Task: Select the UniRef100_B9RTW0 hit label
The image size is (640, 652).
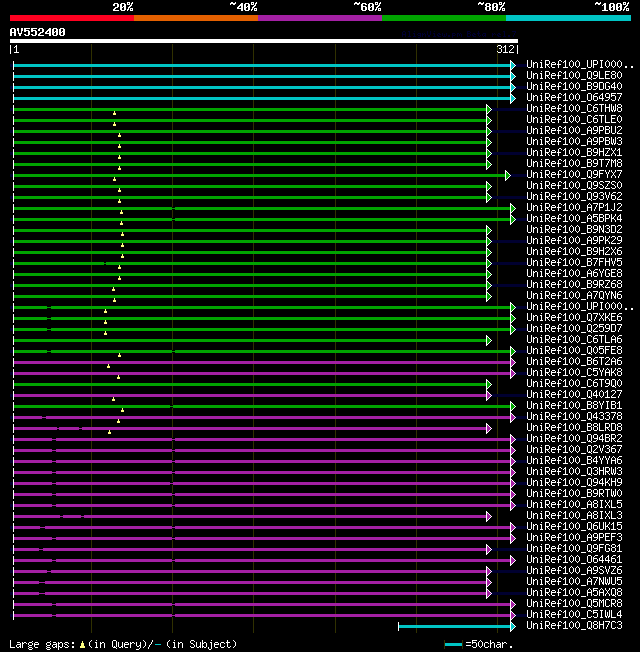Action: tap(574, 493)
